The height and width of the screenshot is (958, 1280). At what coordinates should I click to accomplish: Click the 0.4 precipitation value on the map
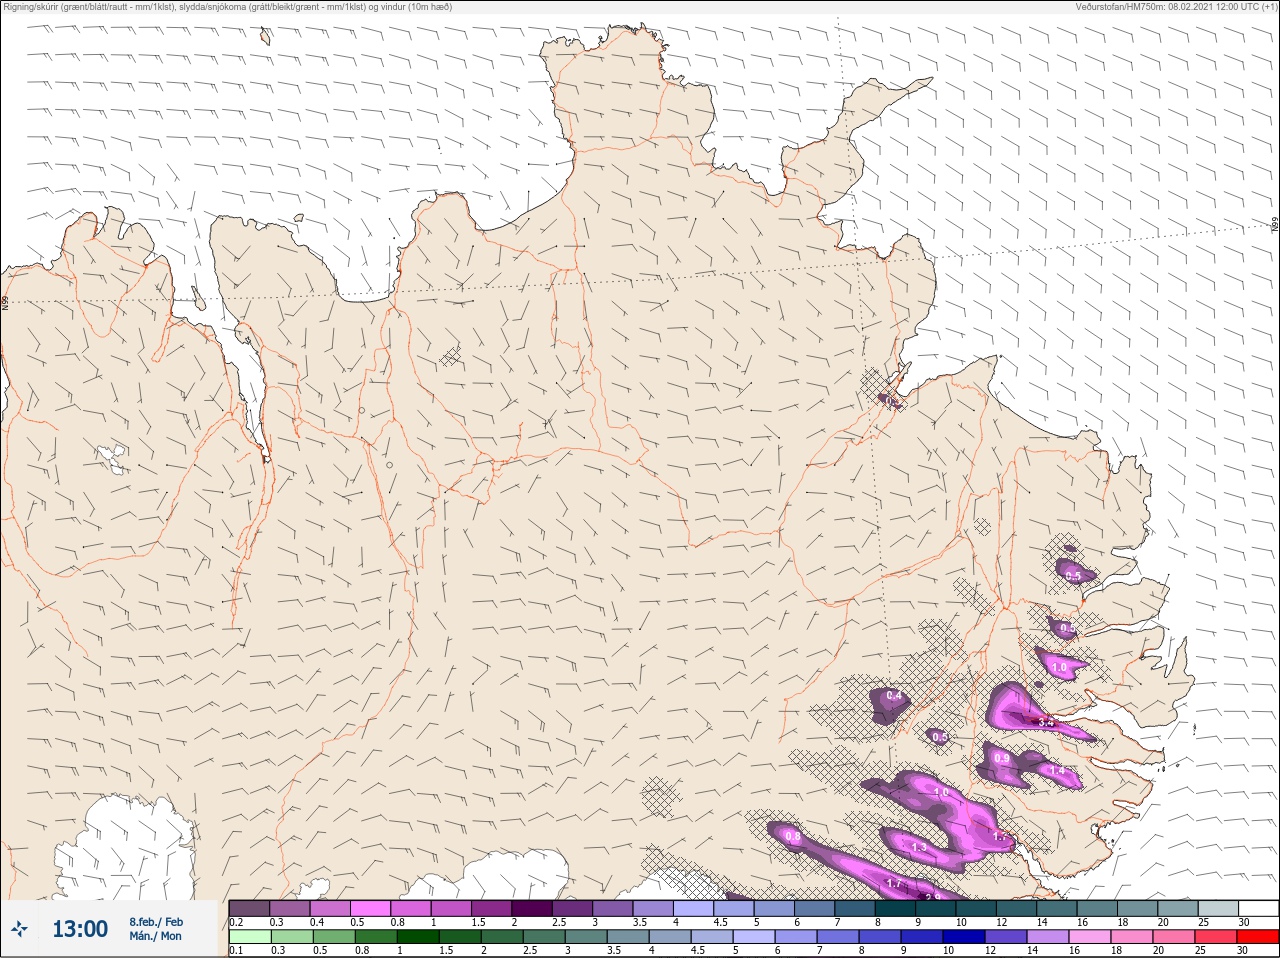coord(894,695)
